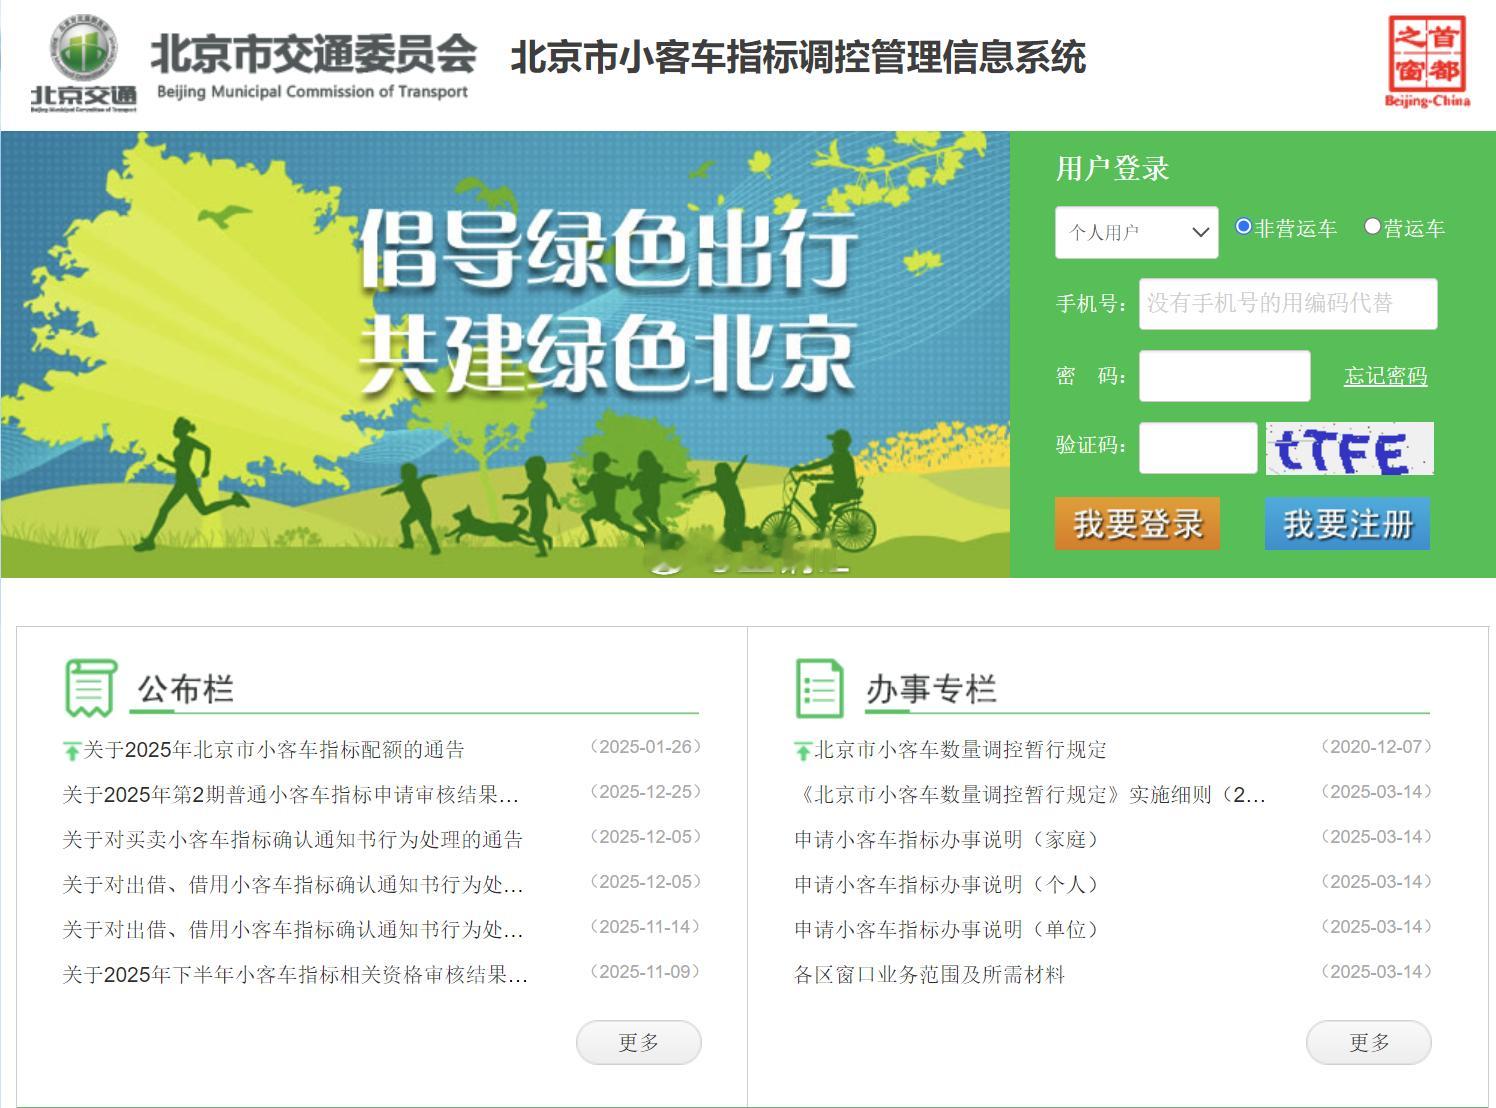Viewport: 1496px width, 1108px height.
Task: Open 北京市小客车数量调控暂行规定 link
Action: 961,750
